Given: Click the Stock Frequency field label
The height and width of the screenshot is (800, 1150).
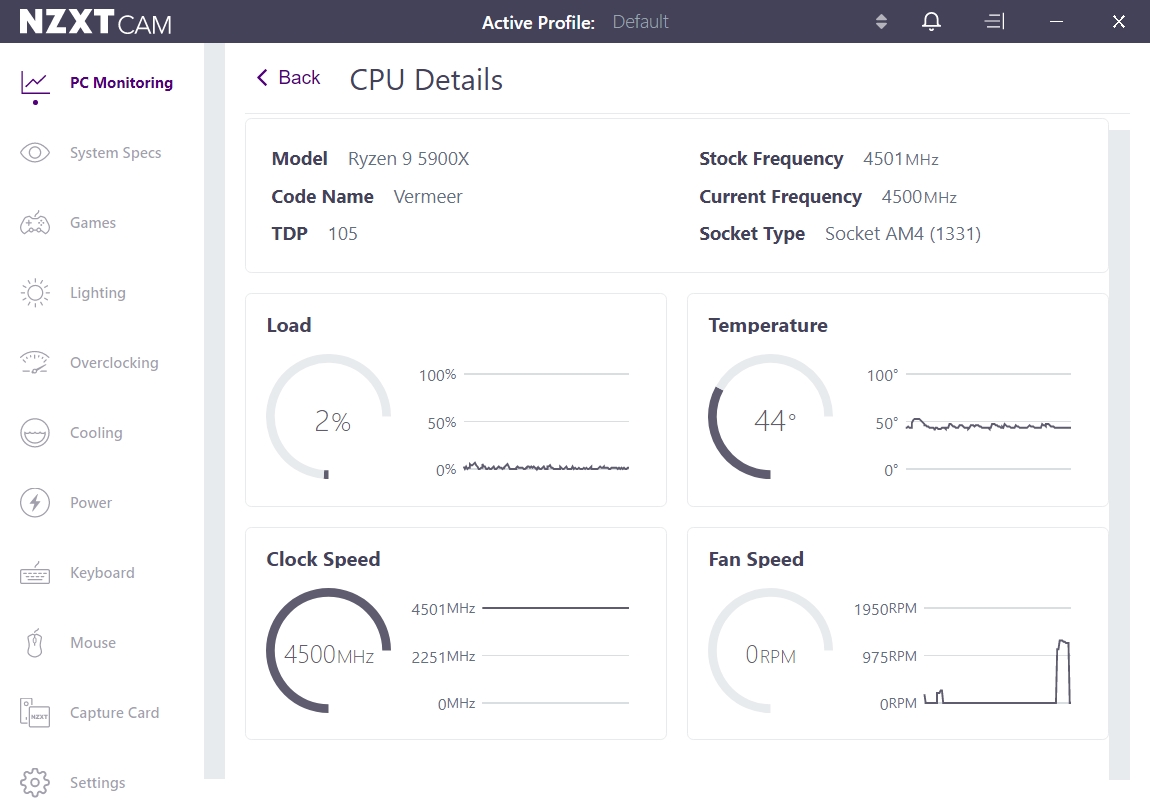Looking at the screenshot, I should [771, 159].
